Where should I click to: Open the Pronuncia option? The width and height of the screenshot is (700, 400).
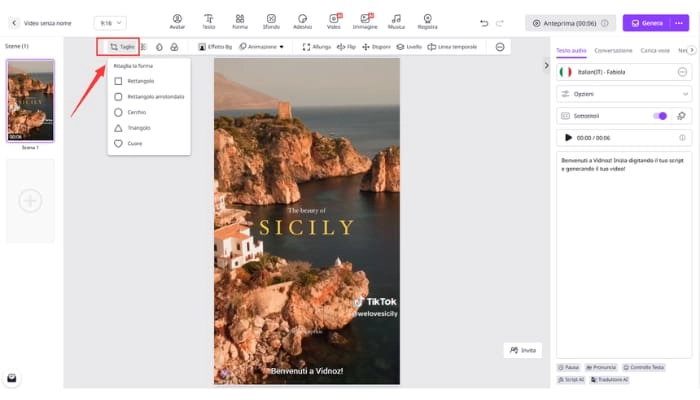click(x=601, y=367)
